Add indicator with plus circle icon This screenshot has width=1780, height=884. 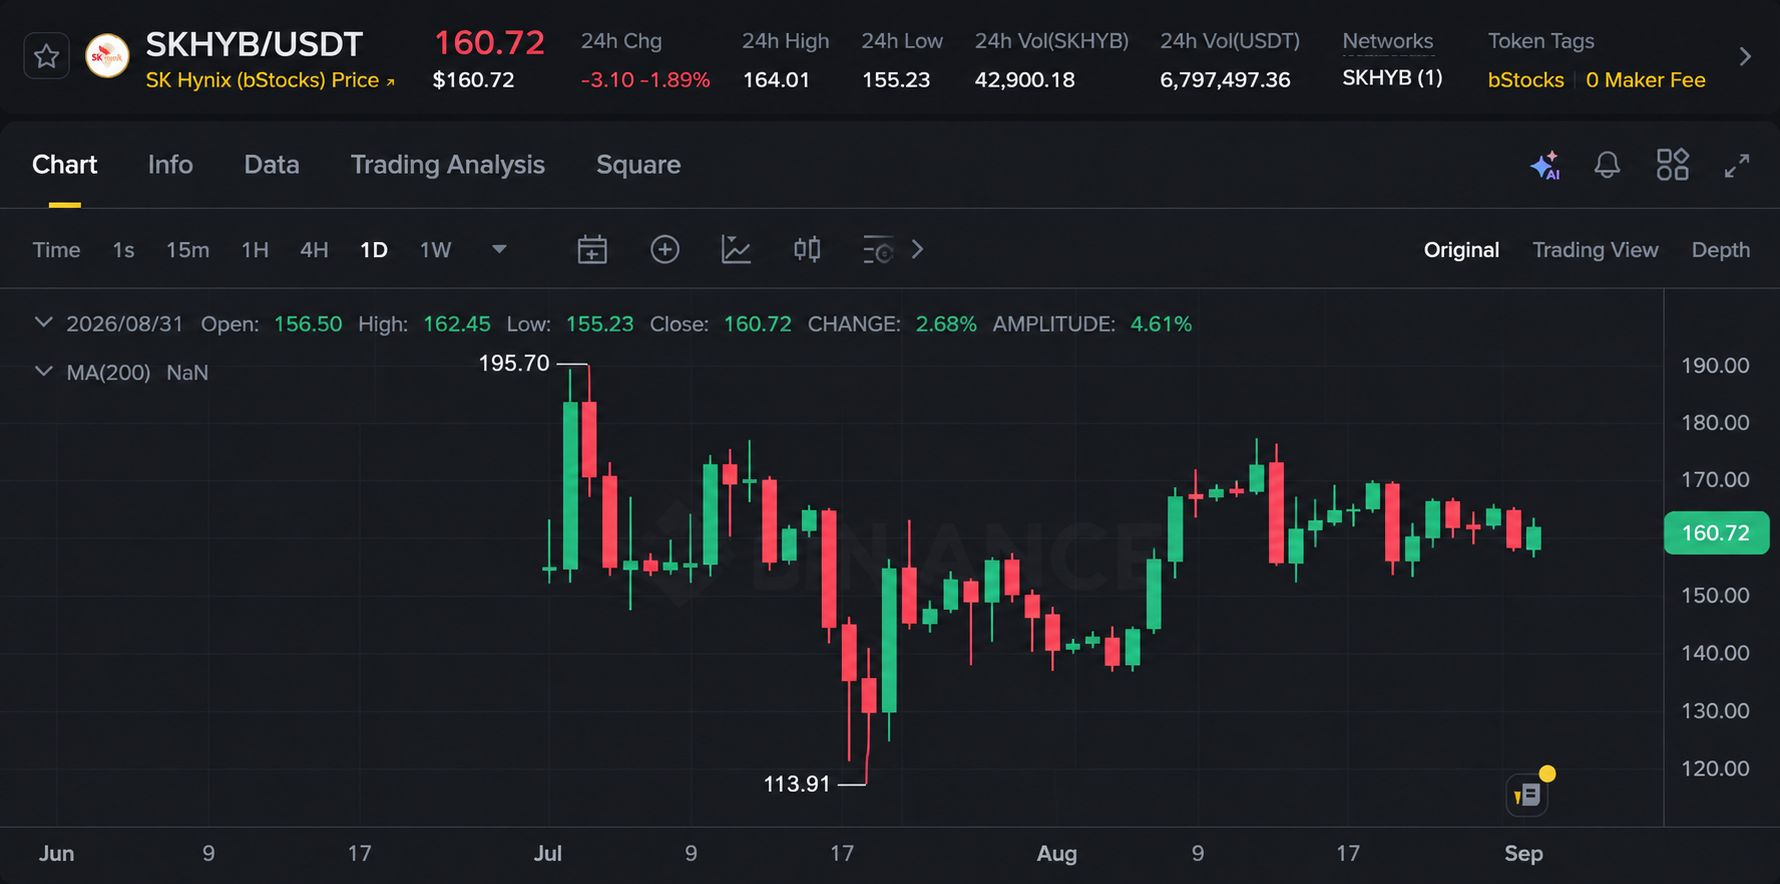point(665,249)
